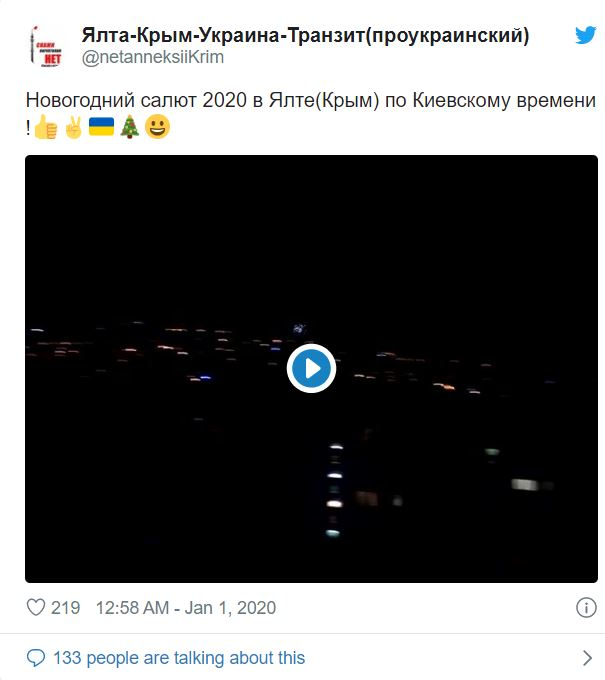The image size is (605, 680).
Task: Click the Twitter bird logo icon
Action: coord(586,35)
